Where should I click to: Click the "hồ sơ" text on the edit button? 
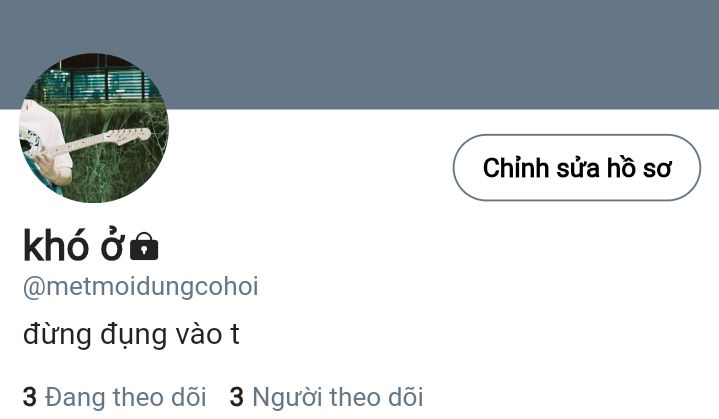tap(639, 167)
